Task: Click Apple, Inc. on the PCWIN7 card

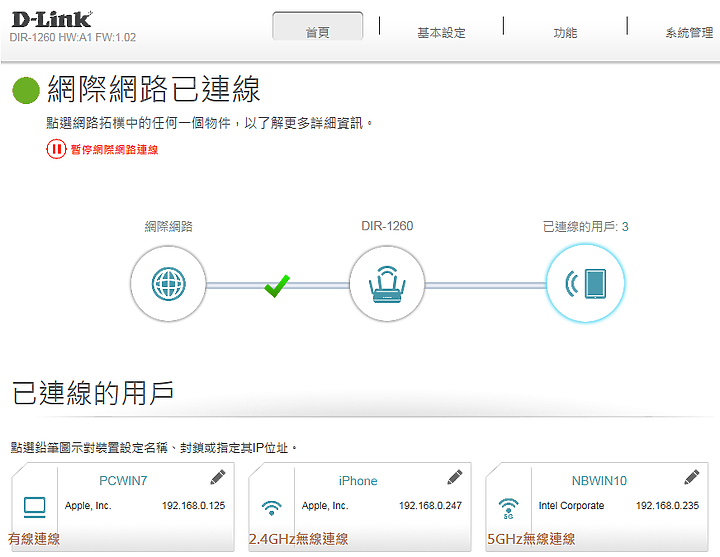Action: [88, 506]
